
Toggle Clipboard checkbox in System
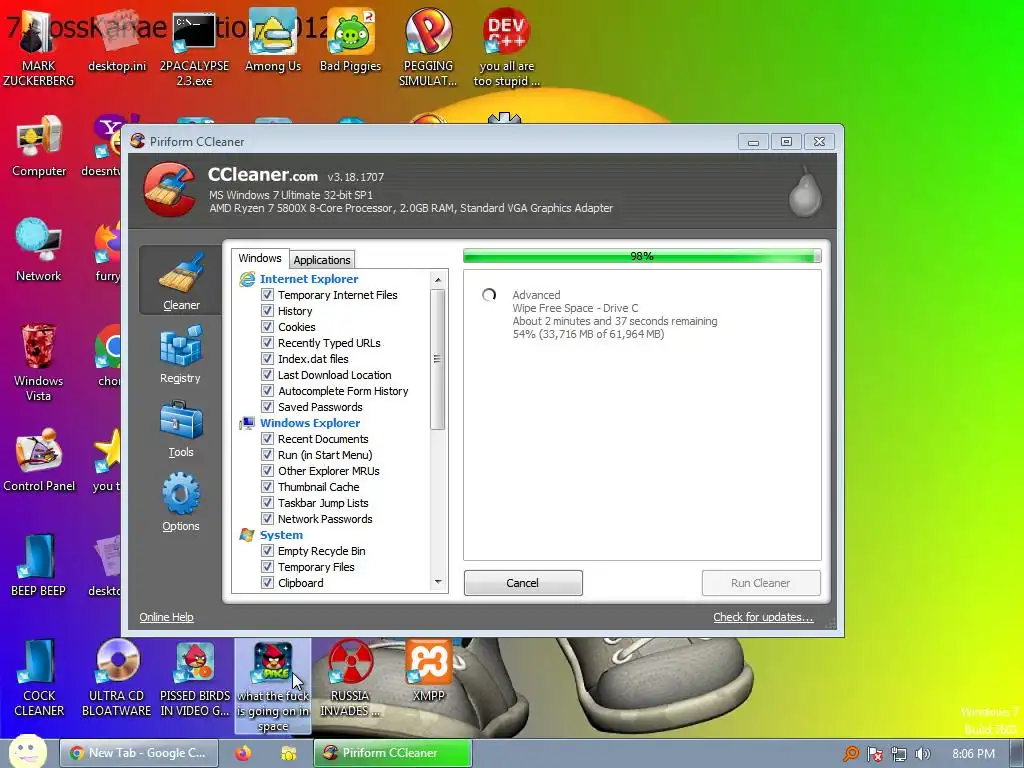click(267, 583)
